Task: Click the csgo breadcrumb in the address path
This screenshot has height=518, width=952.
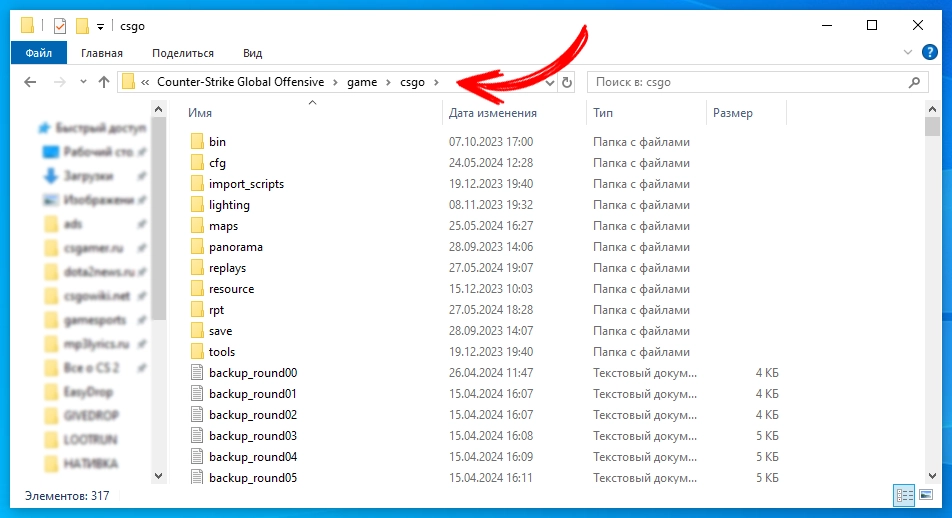Action: click(412, 82)
